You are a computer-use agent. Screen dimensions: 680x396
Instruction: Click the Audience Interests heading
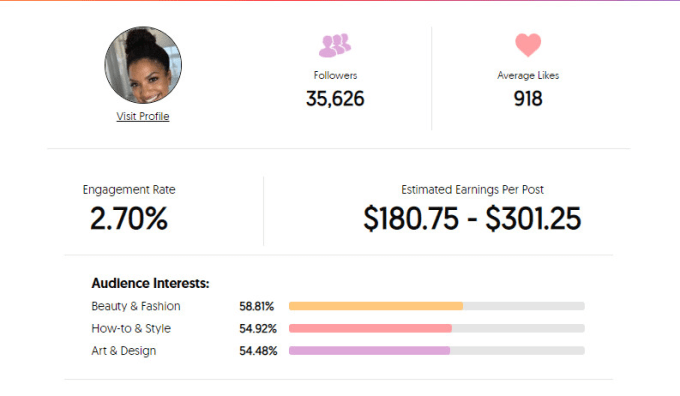pyautogui.click(x=150, y=283)
